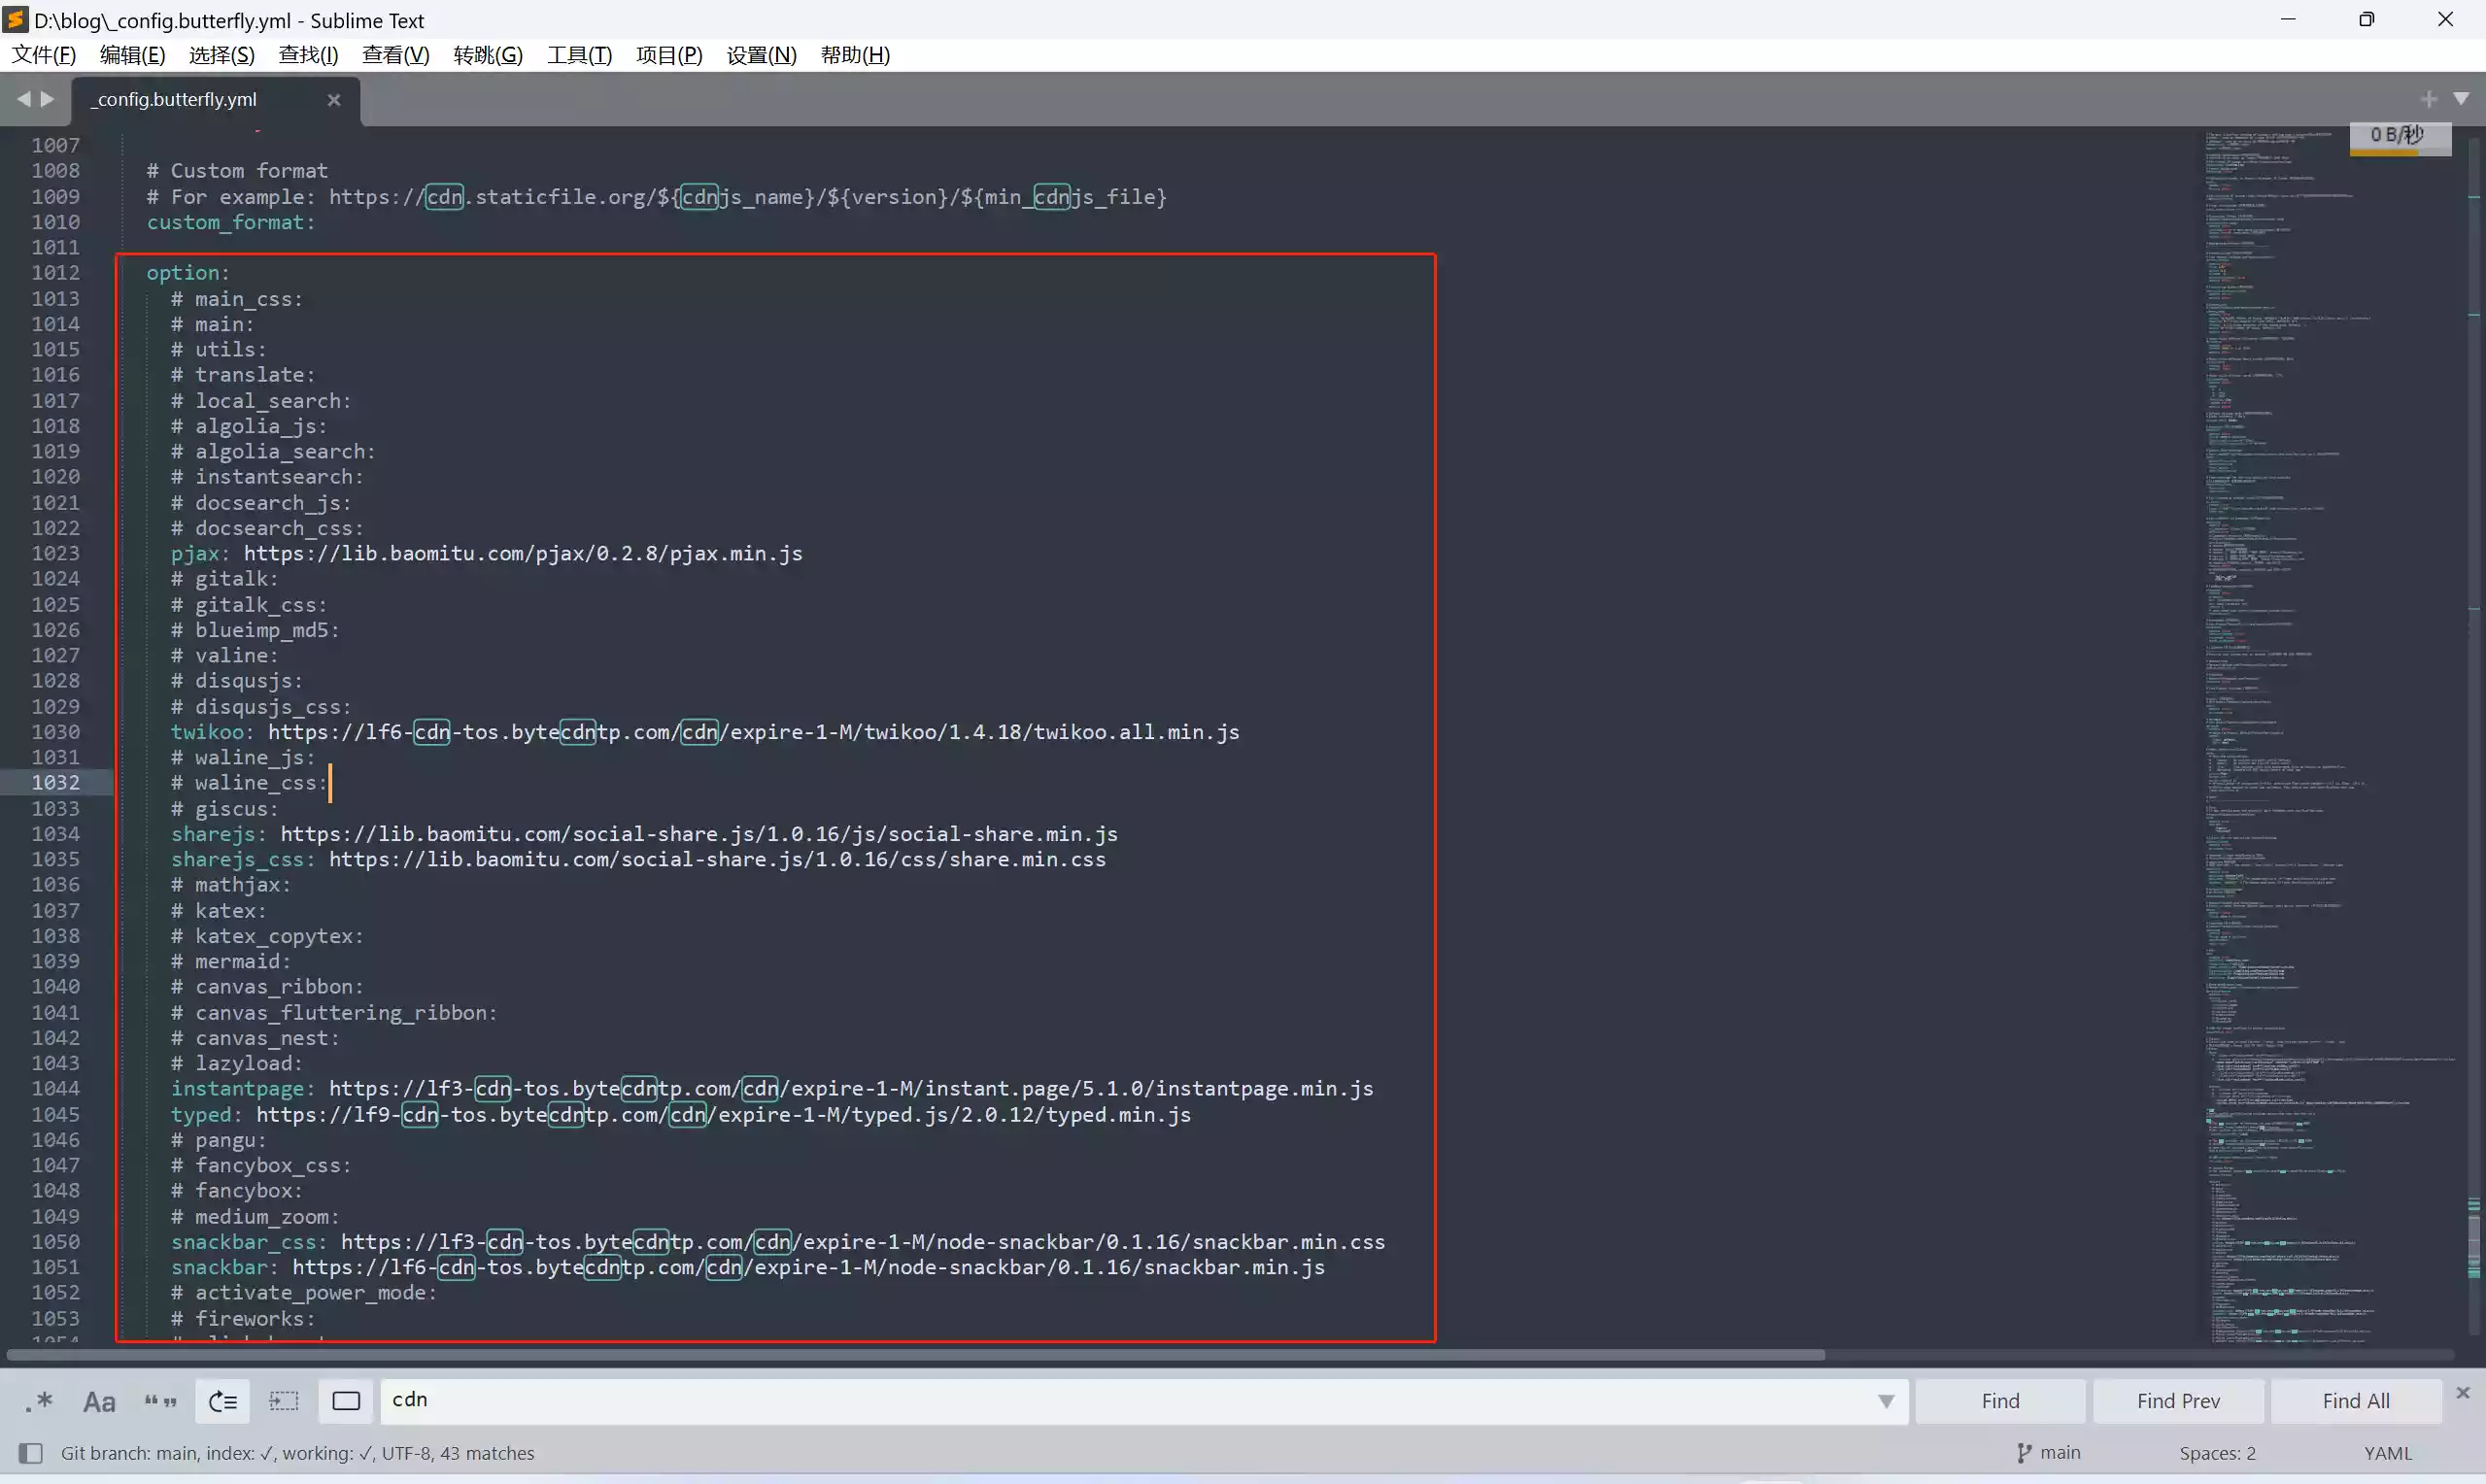Open the 工具(T) menu
Screen dimensions: 2486x1484
point(579,55)
